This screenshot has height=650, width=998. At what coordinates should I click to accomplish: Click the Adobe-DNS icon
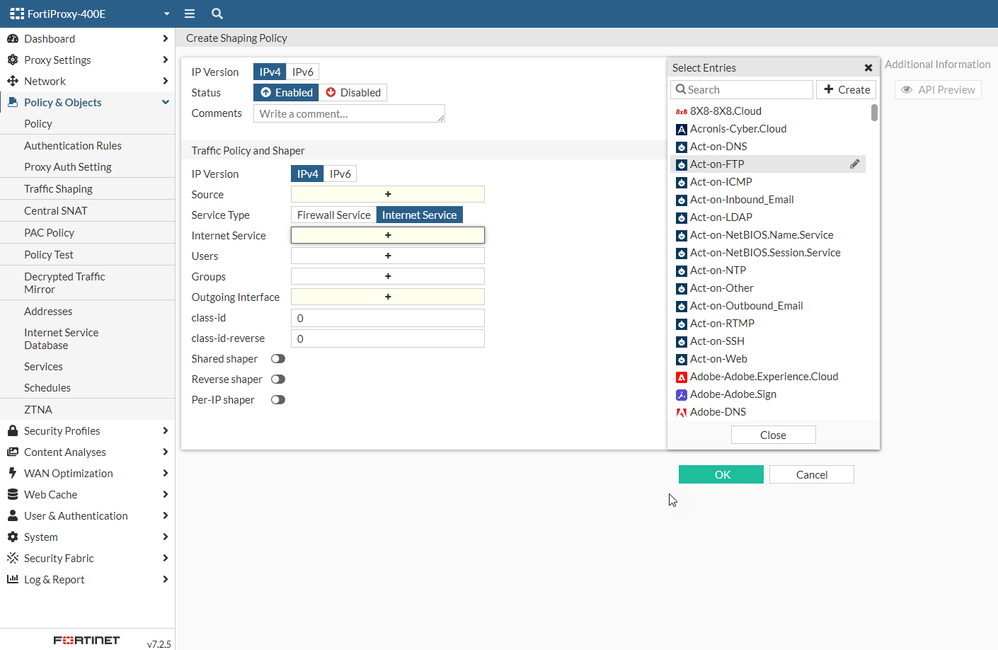click(x=681, y=413)
